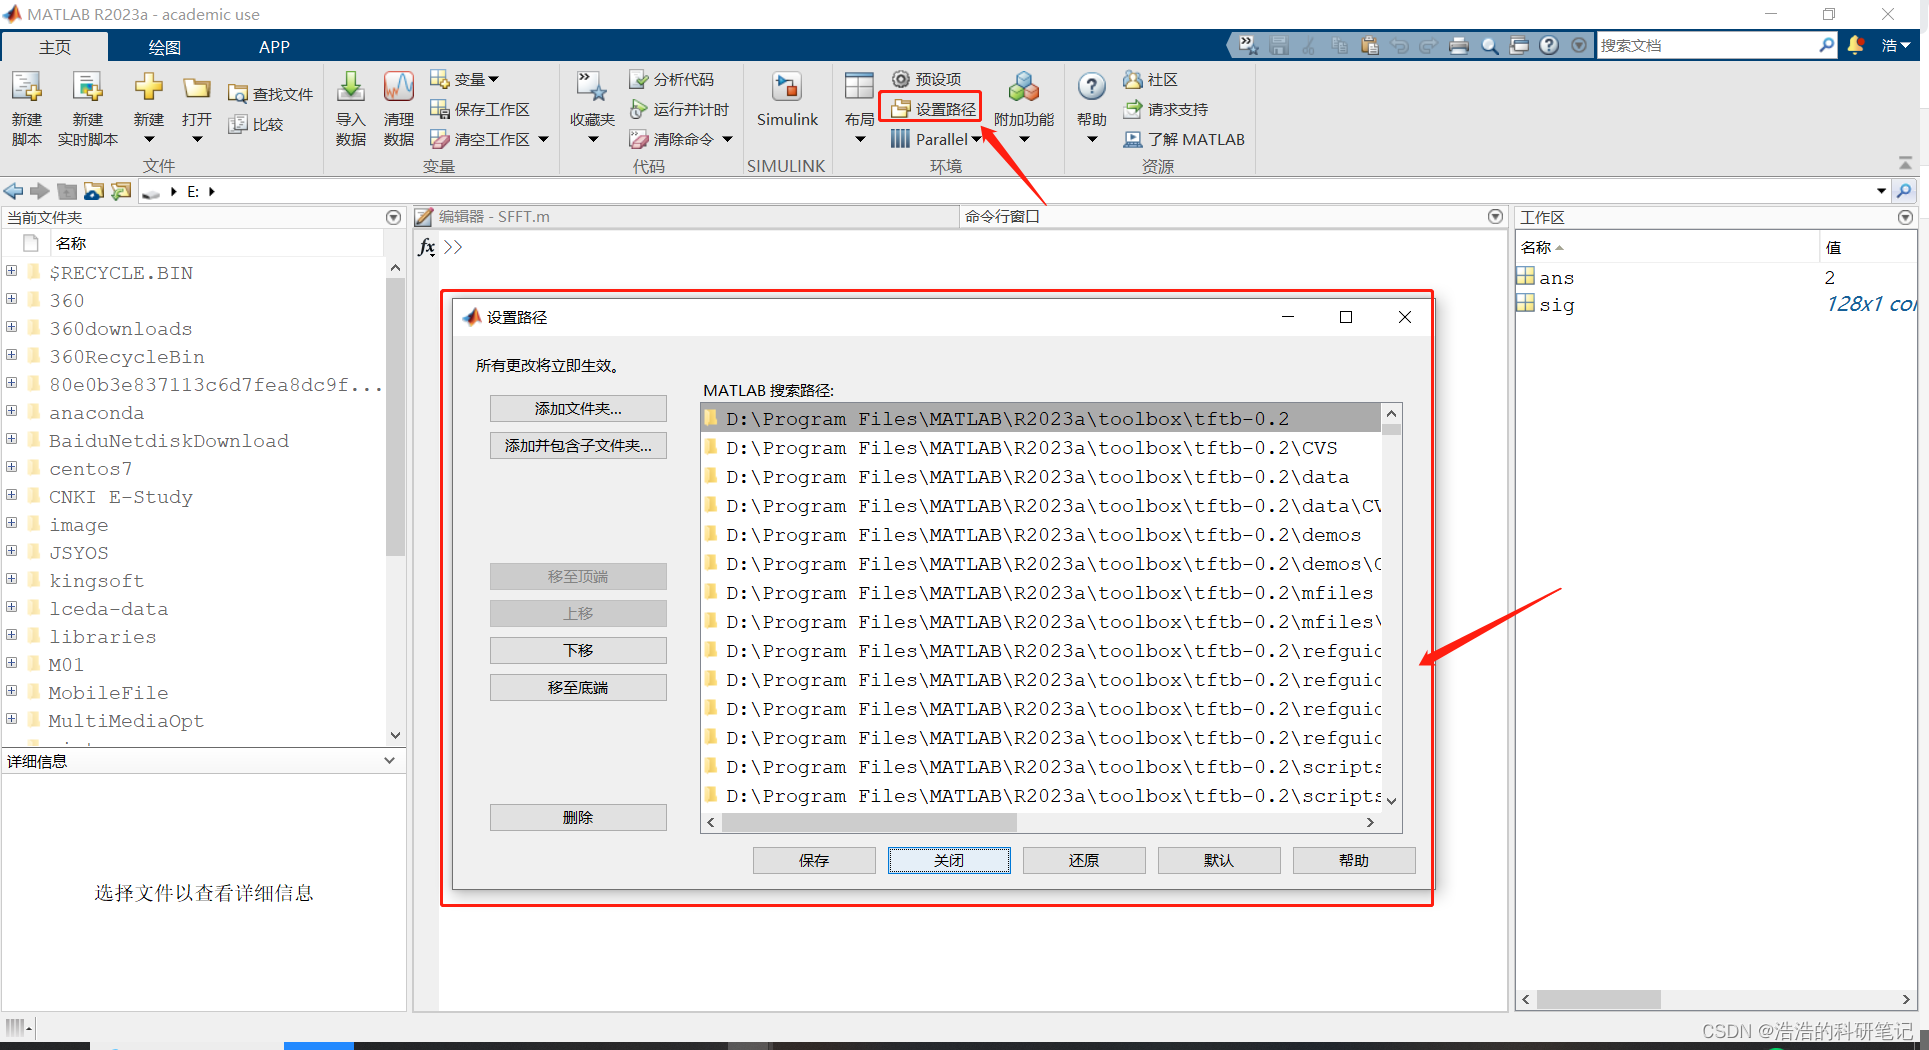Image resolution: width=1929 pixels, height=1050 pixels.
Task: Click Analyze Code (分析代码)
Action: click(672, 79)
